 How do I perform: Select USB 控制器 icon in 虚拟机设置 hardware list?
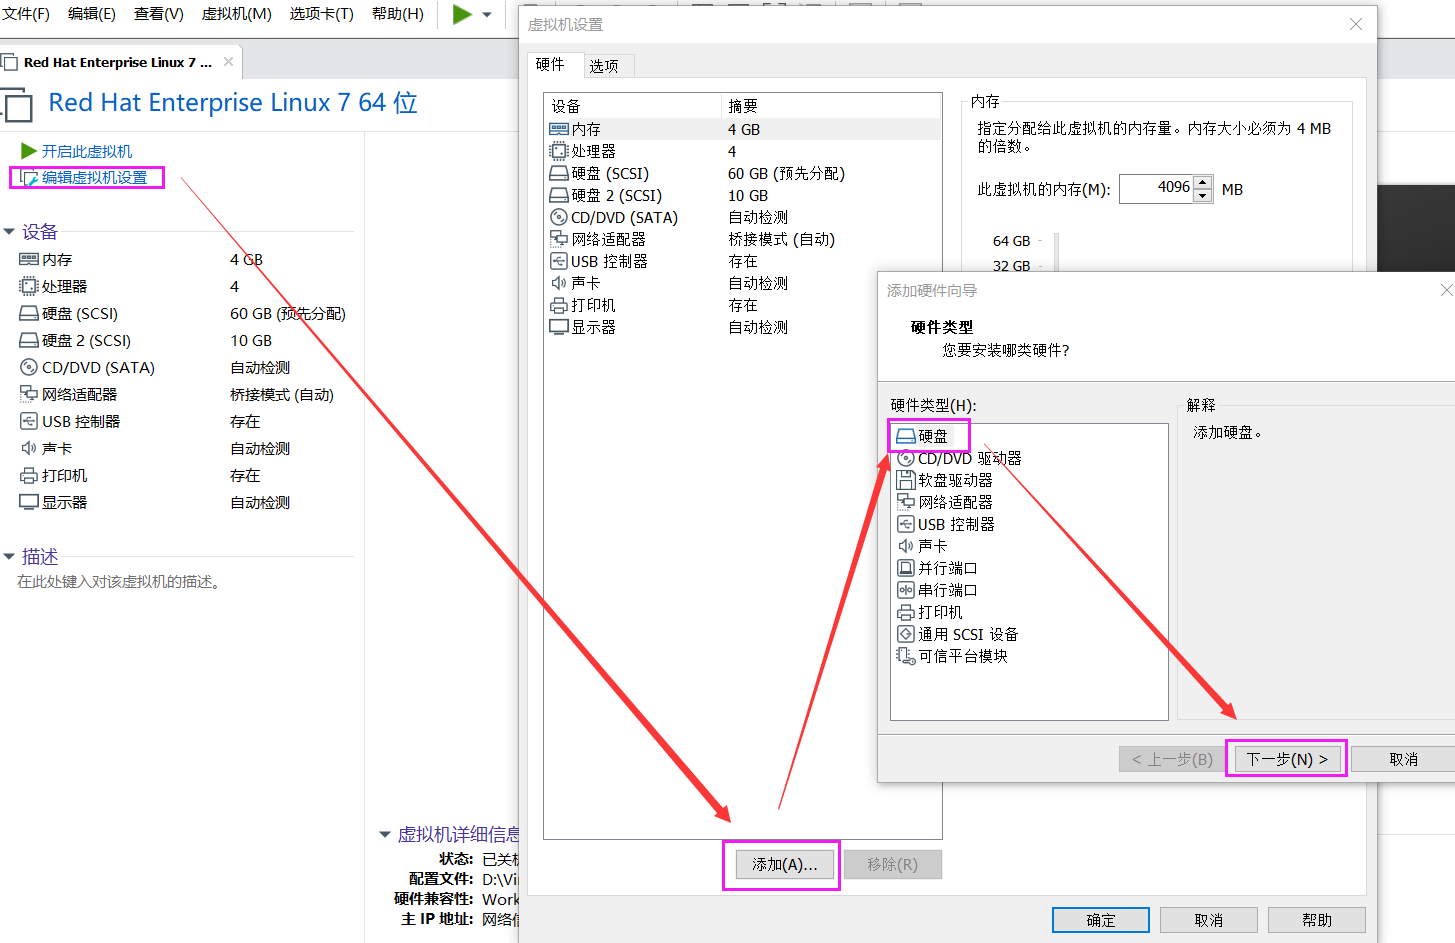coord(559,261)
